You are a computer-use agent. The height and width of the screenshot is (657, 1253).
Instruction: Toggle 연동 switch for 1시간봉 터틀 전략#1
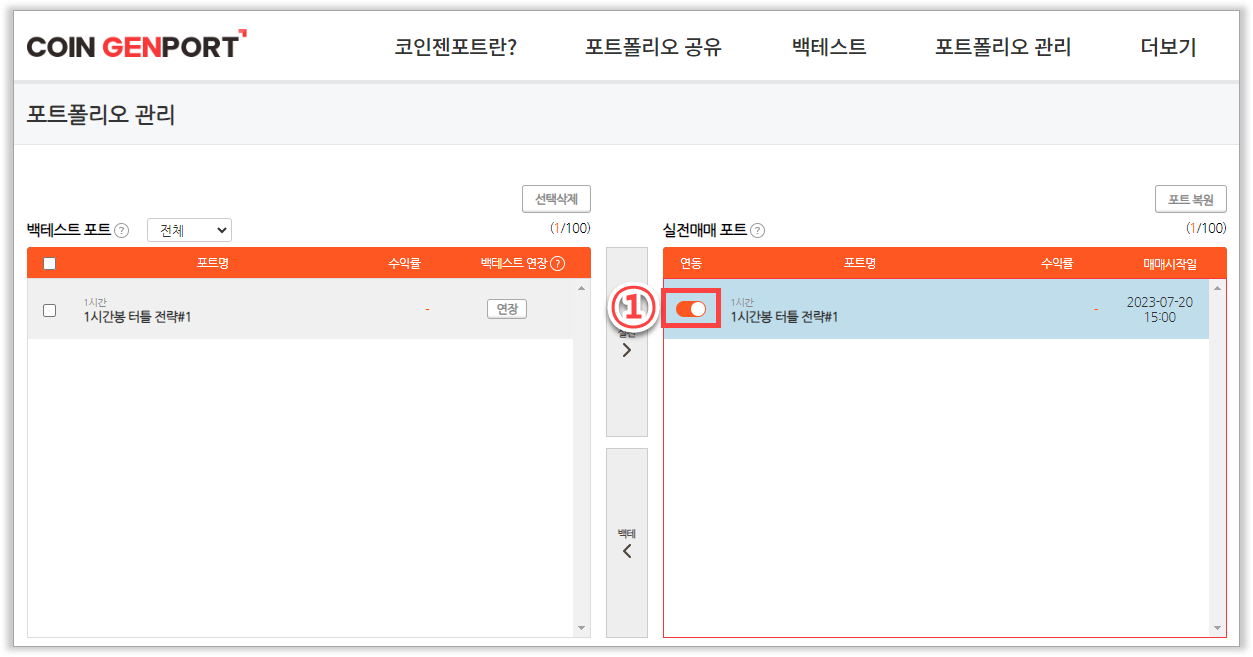point(691,309)
